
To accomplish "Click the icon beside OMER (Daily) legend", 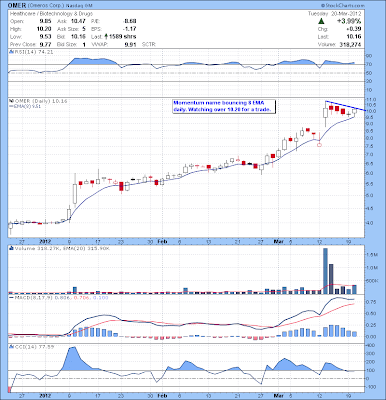I will coord(11,100).
